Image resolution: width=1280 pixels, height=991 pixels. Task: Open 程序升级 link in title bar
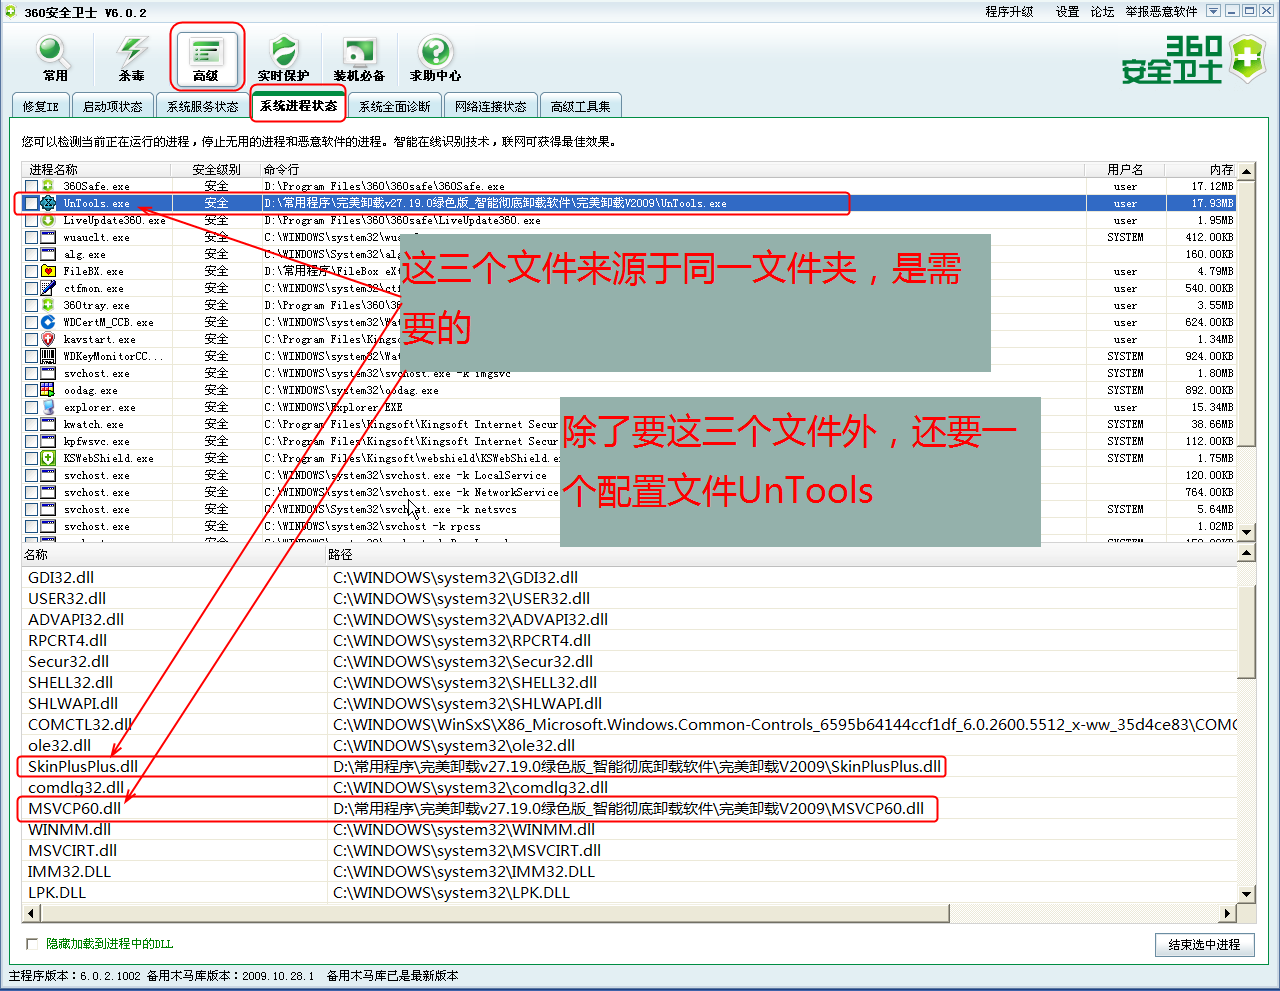click(x=1009, y=12)
